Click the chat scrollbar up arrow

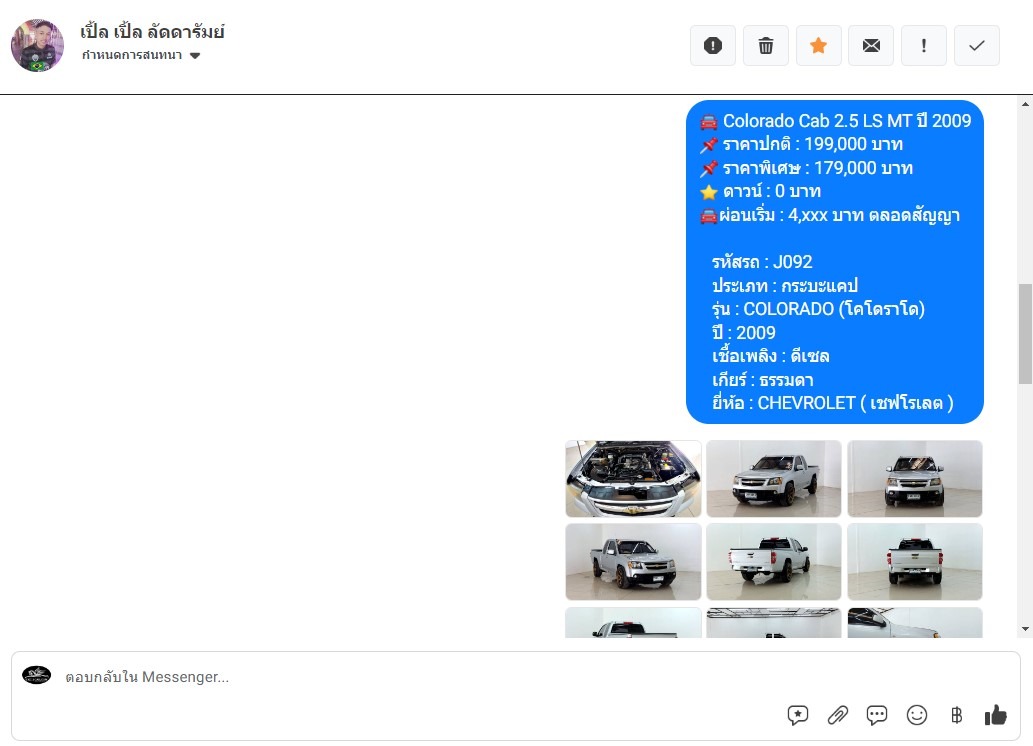tap(1025, 103)
